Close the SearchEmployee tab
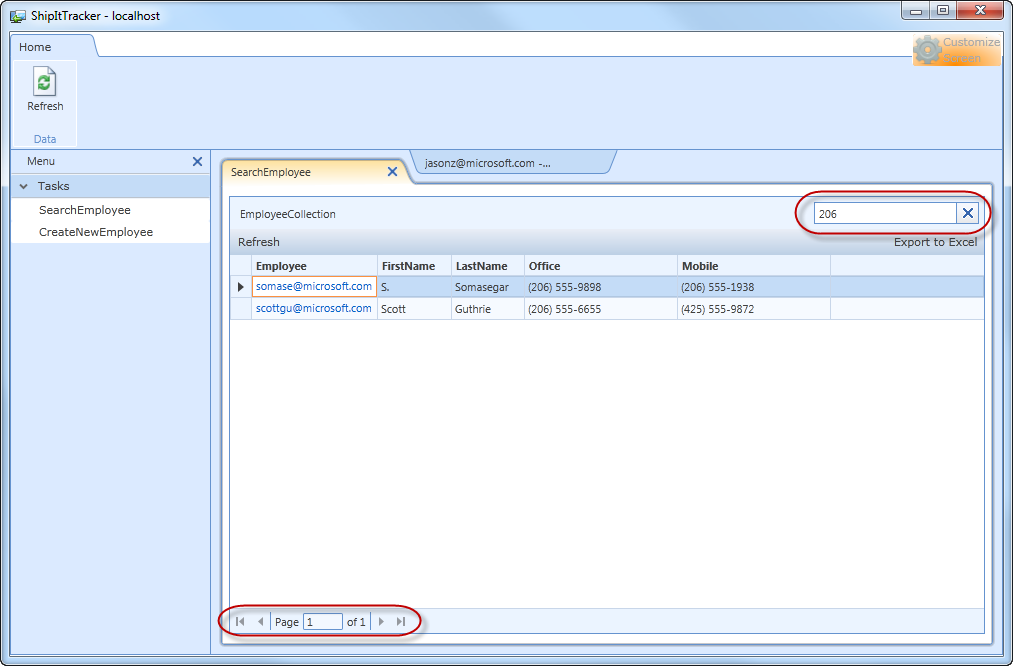Image resolution: width=1013 pixels, height=666 pixels. click(x=392, y=171)
